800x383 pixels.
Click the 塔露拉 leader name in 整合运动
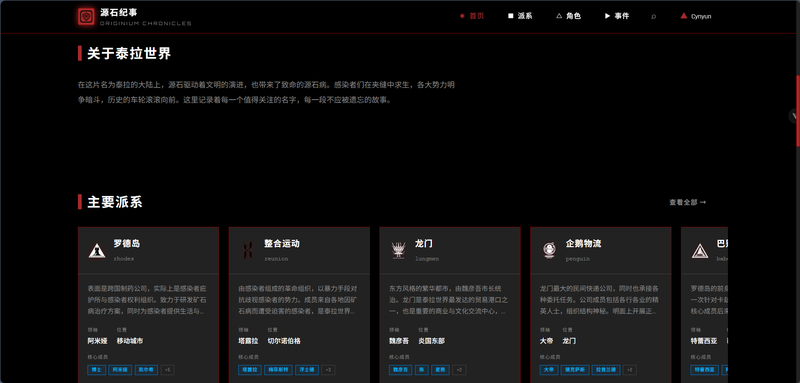coord(248,341)
